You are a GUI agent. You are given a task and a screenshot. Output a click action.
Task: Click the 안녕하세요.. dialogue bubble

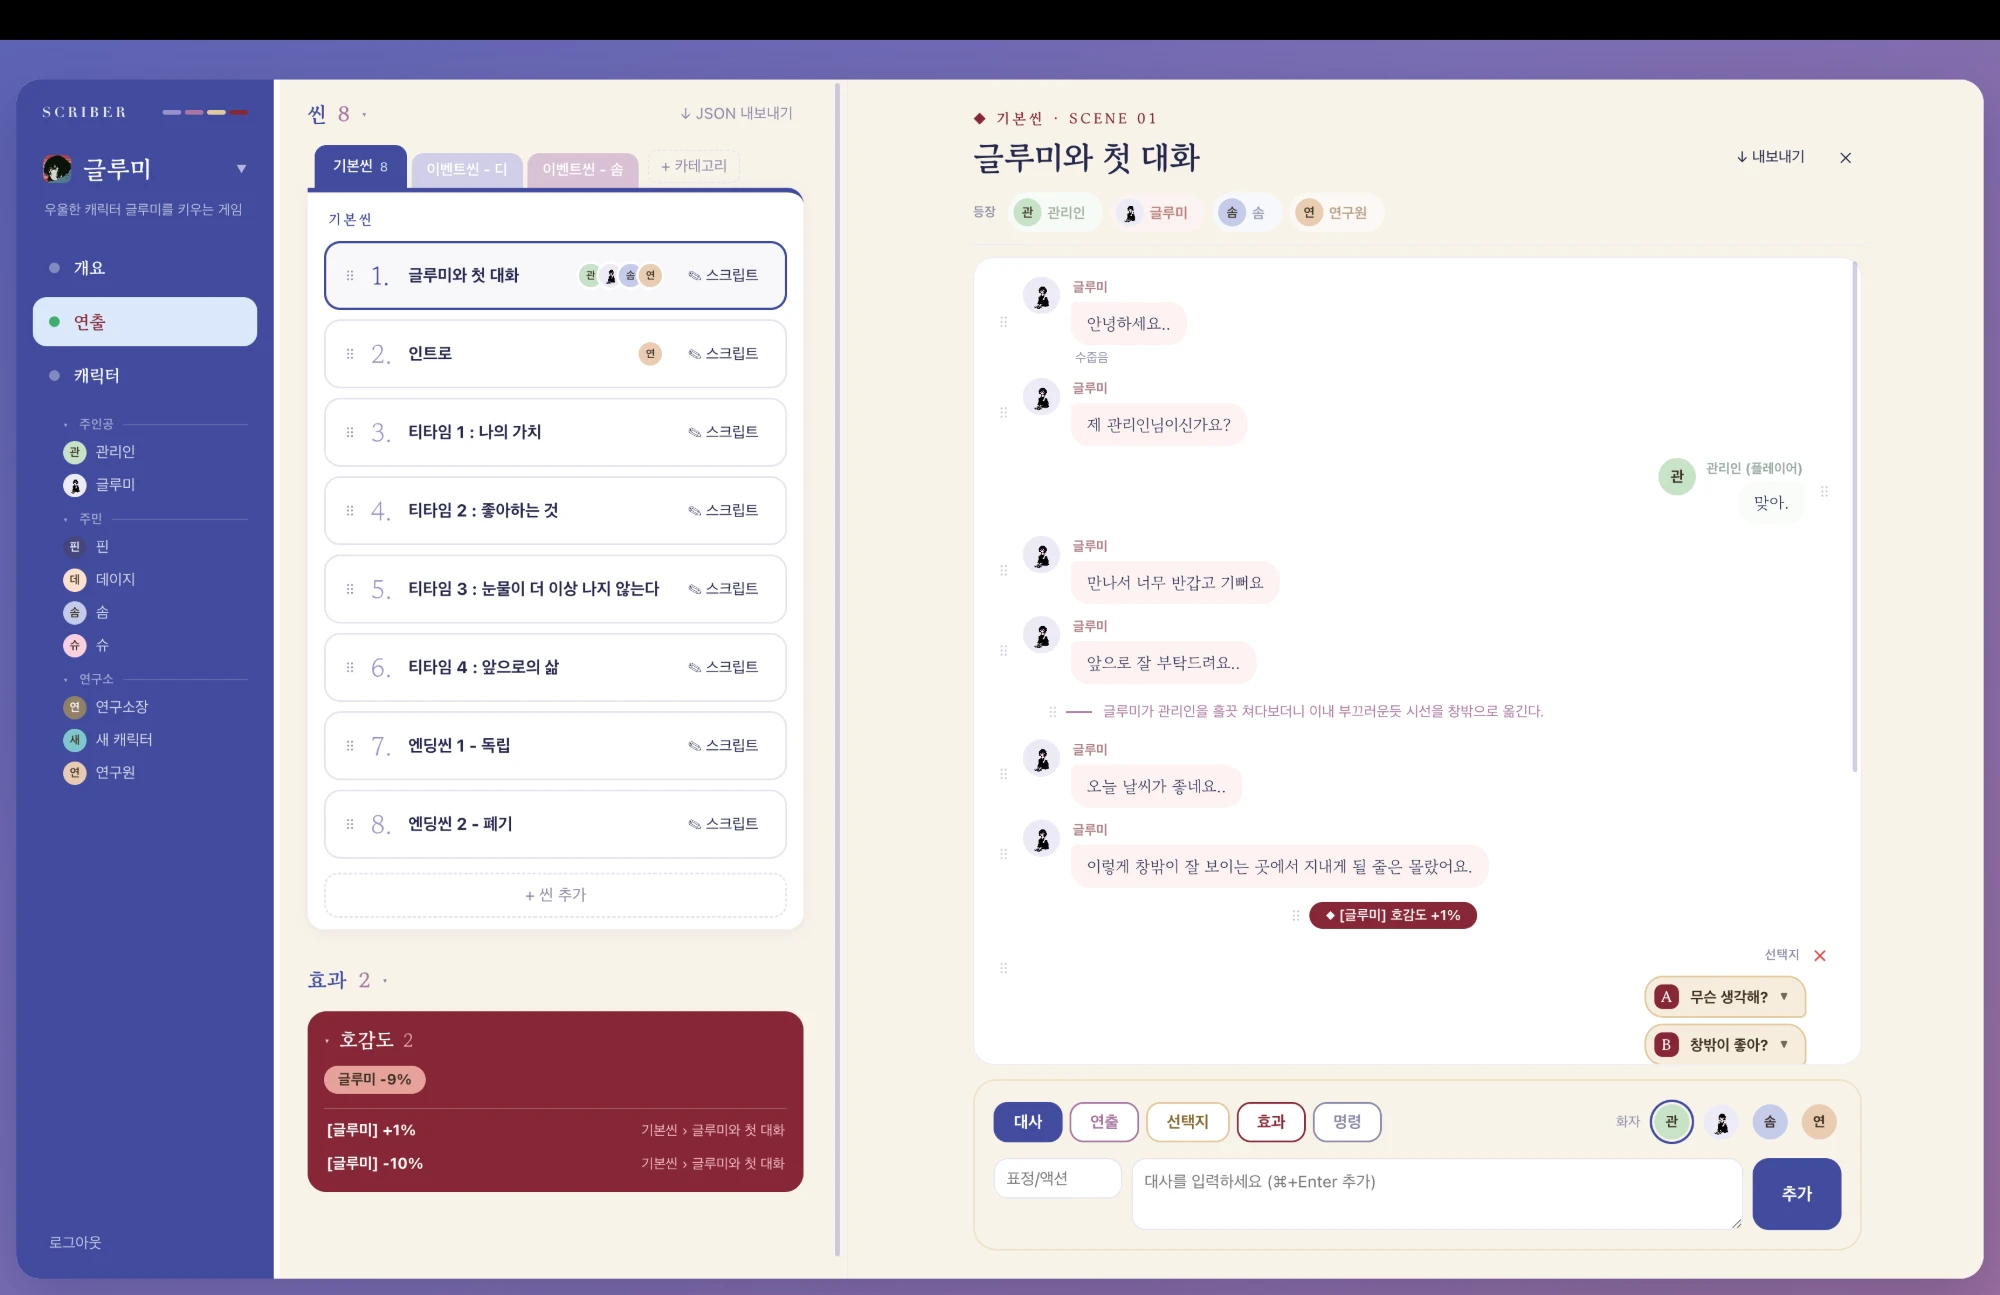(x=1128, y=324)
